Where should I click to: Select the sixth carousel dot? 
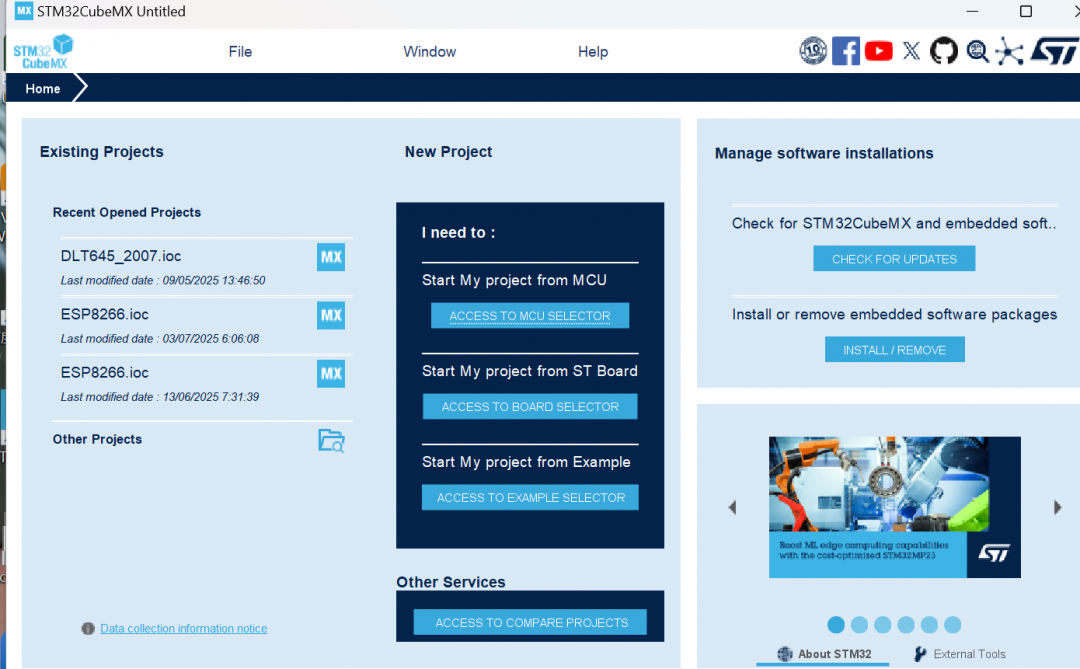point(953,625)
